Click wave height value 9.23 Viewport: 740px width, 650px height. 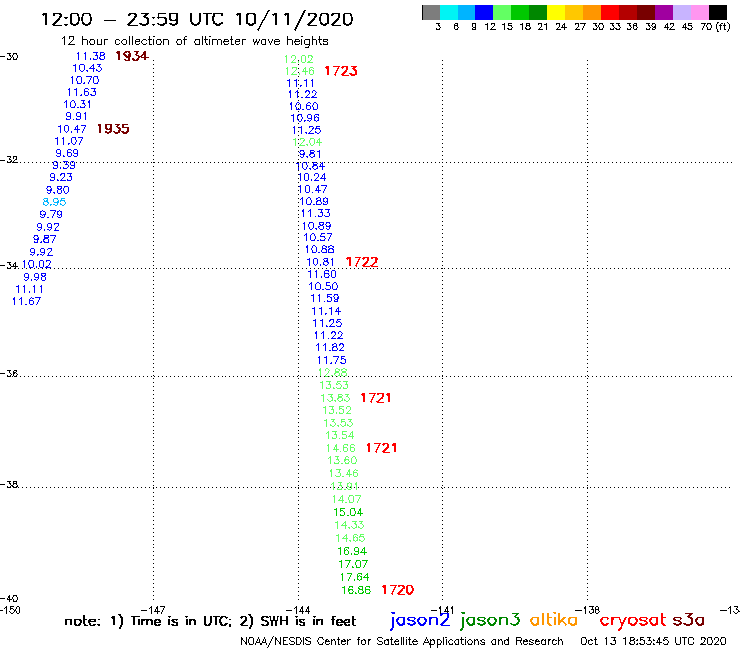click(x=61, y=177)
